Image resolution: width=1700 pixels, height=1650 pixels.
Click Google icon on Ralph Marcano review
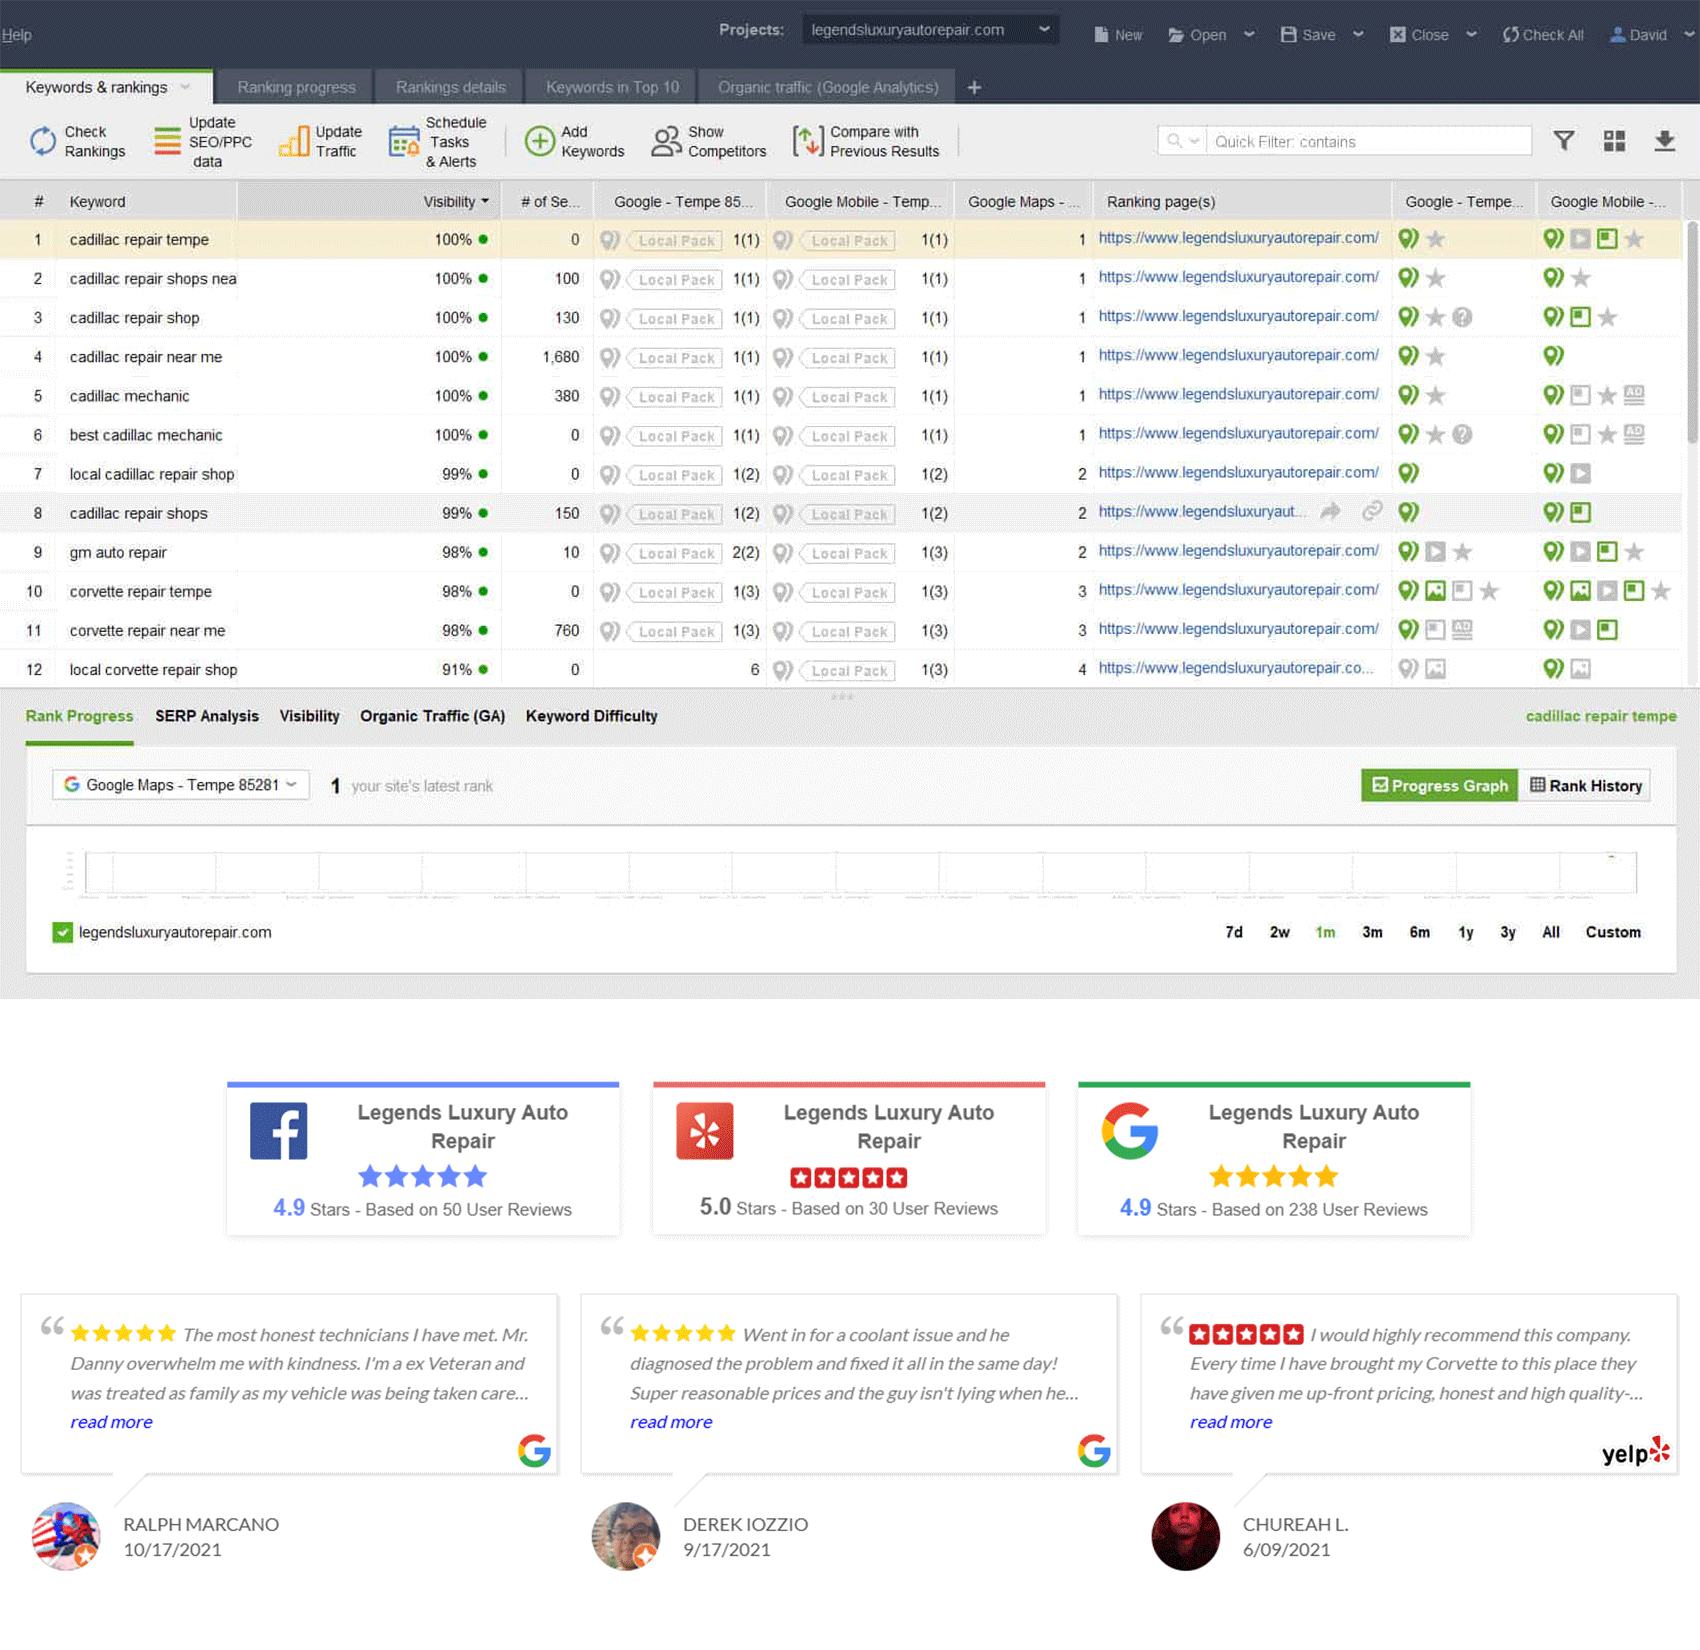pyautogui.click(x=535, y=1450)
